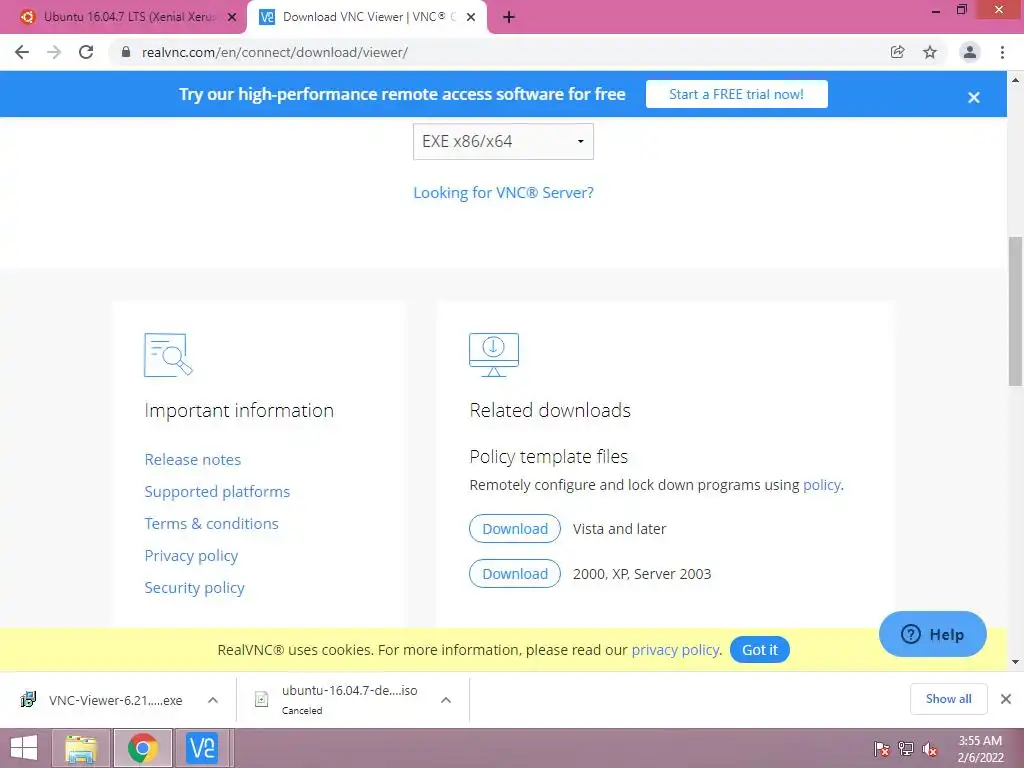Open network status tray icon
This screenshot has height=768, width=1024.
(x=906, y=749)
